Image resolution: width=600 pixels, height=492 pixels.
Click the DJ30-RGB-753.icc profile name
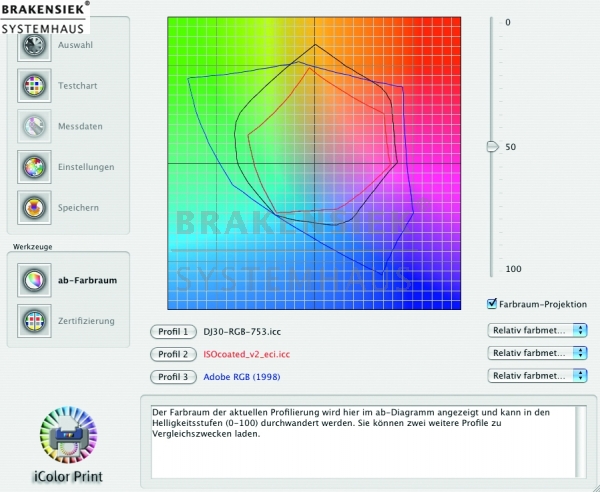242,332
